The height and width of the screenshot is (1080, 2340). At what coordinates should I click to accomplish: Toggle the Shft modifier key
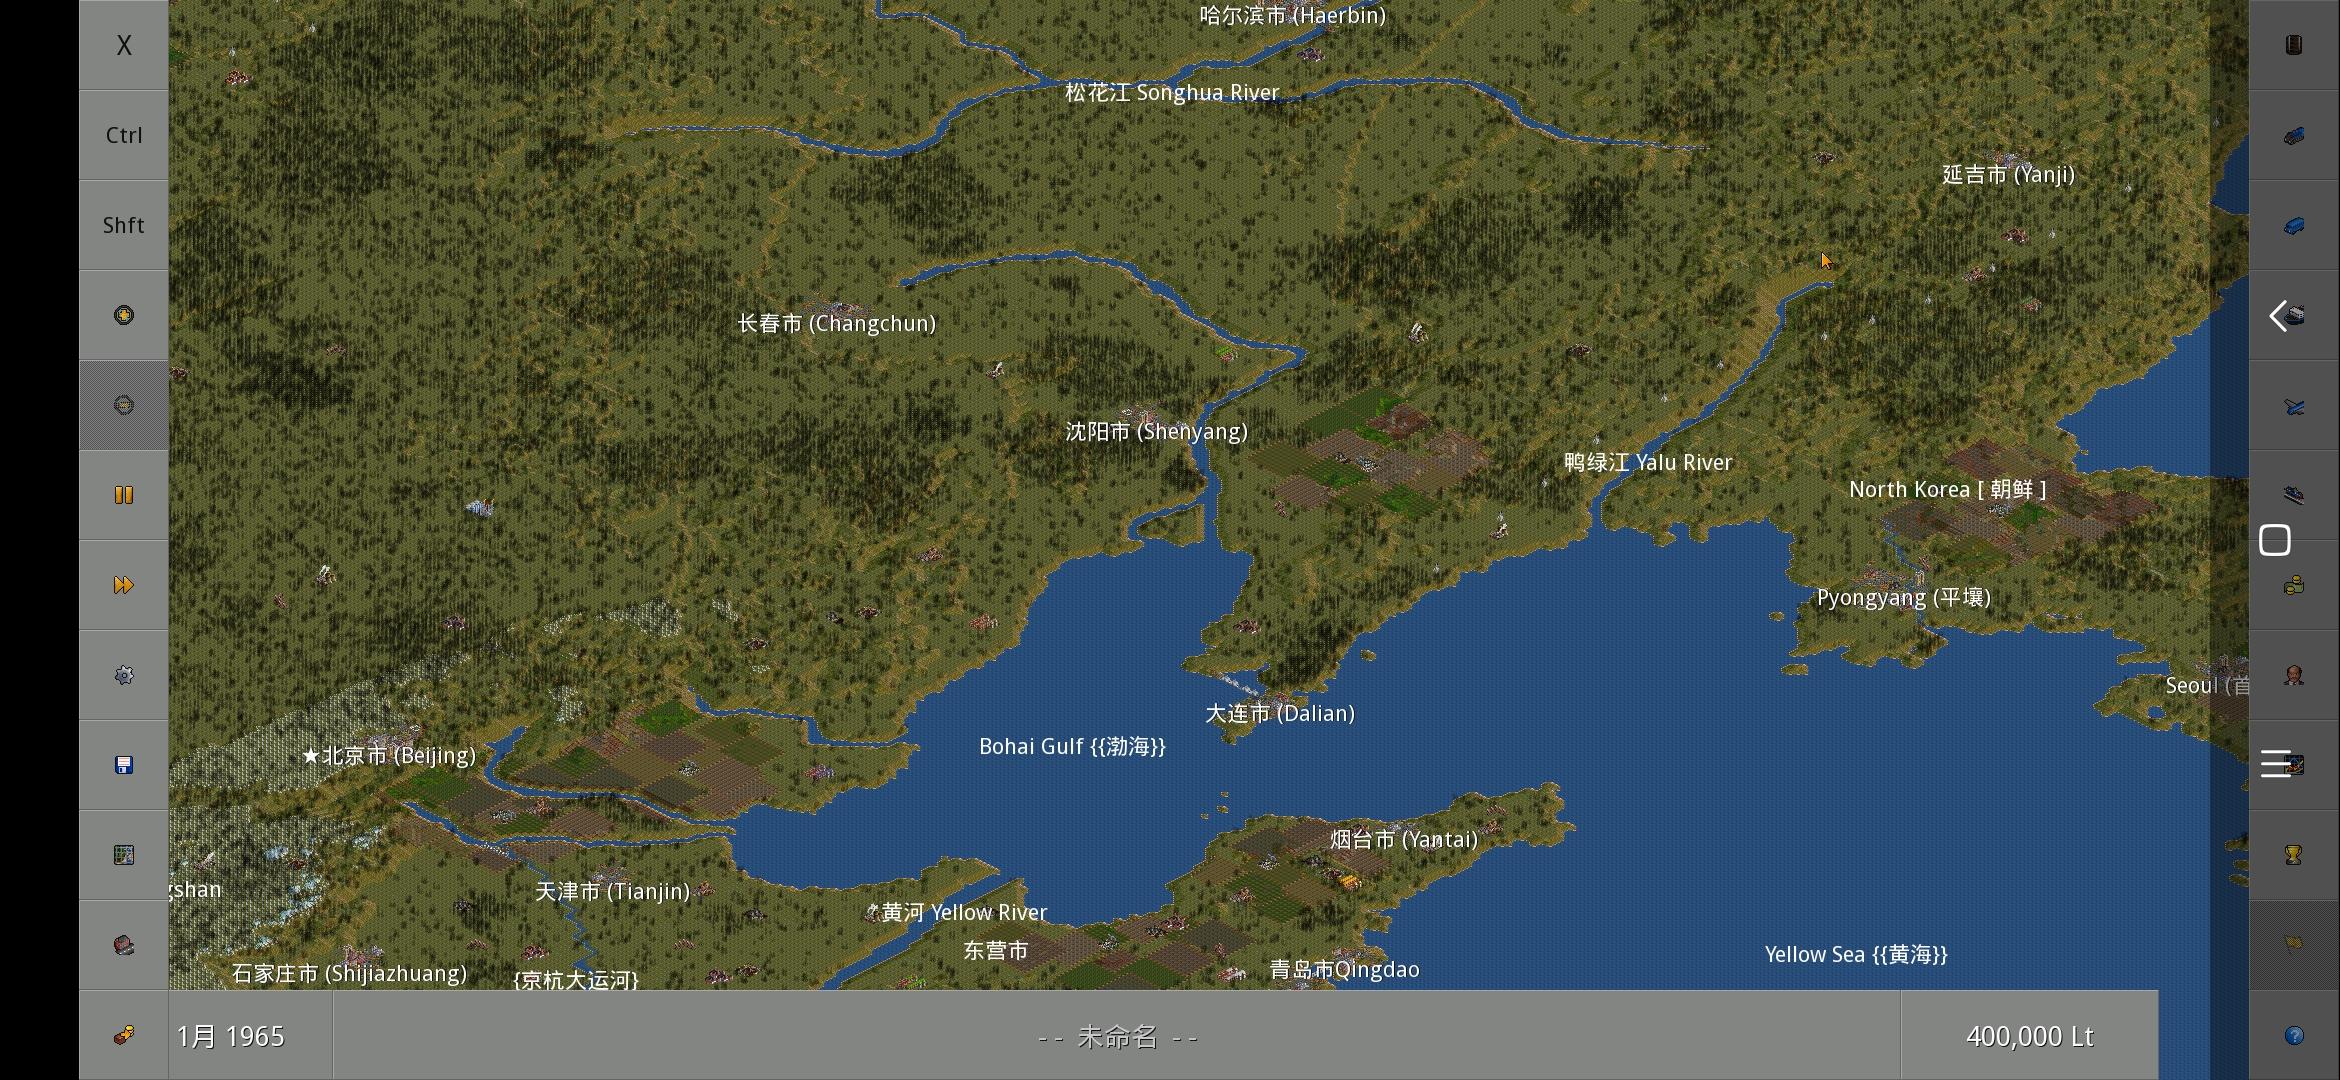(x=124, y=225)
